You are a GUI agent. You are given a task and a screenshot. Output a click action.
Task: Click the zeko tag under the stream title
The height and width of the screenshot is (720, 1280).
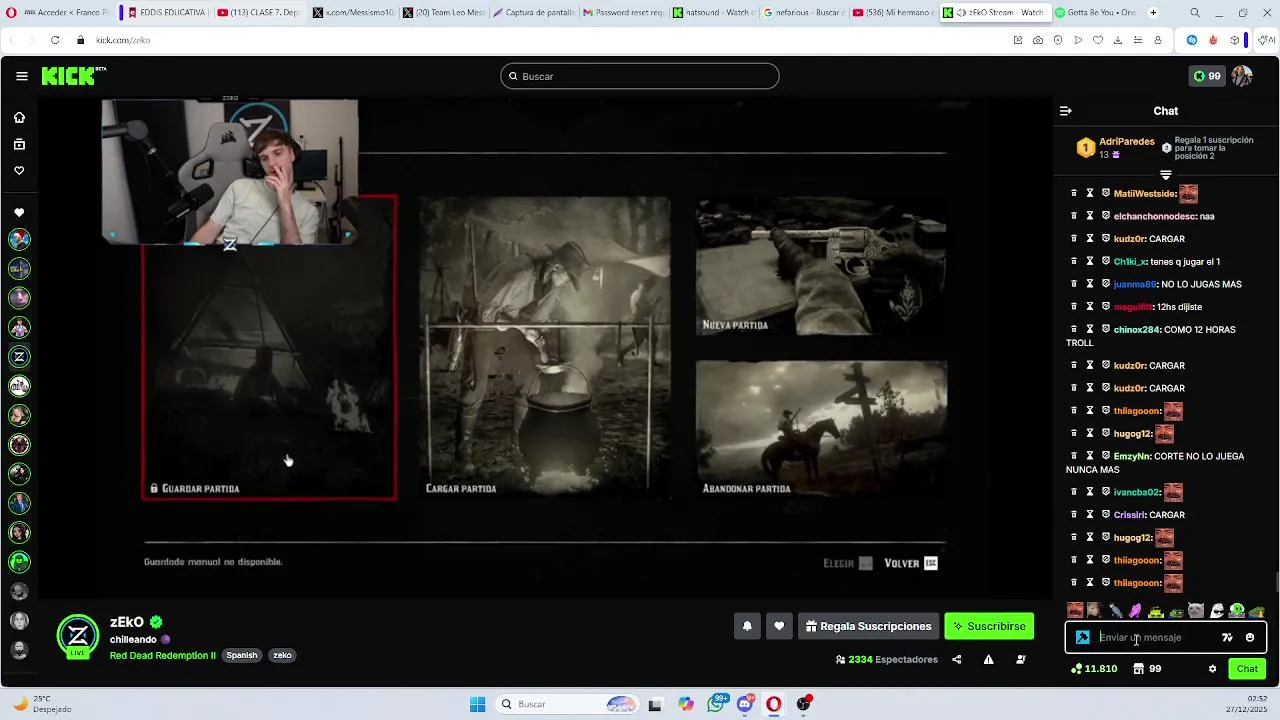282,656
